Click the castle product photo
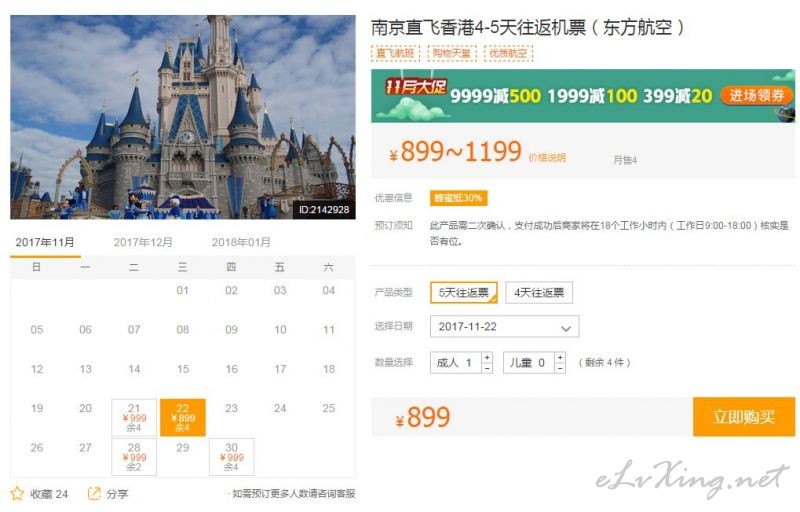 [x=183, y=117]
